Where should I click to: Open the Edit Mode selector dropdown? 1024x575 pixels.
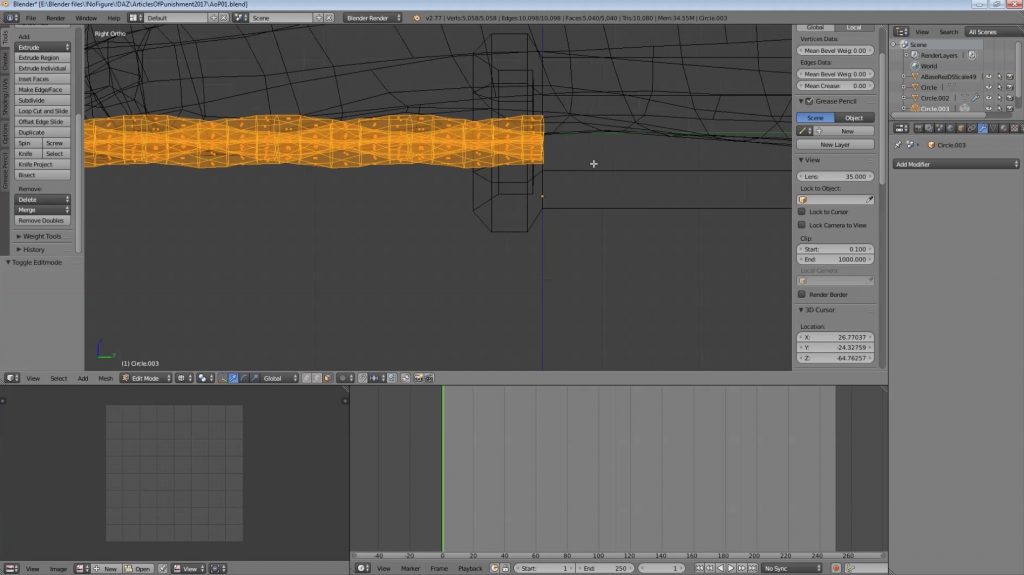pyautogui.click(x=145, y=378)
